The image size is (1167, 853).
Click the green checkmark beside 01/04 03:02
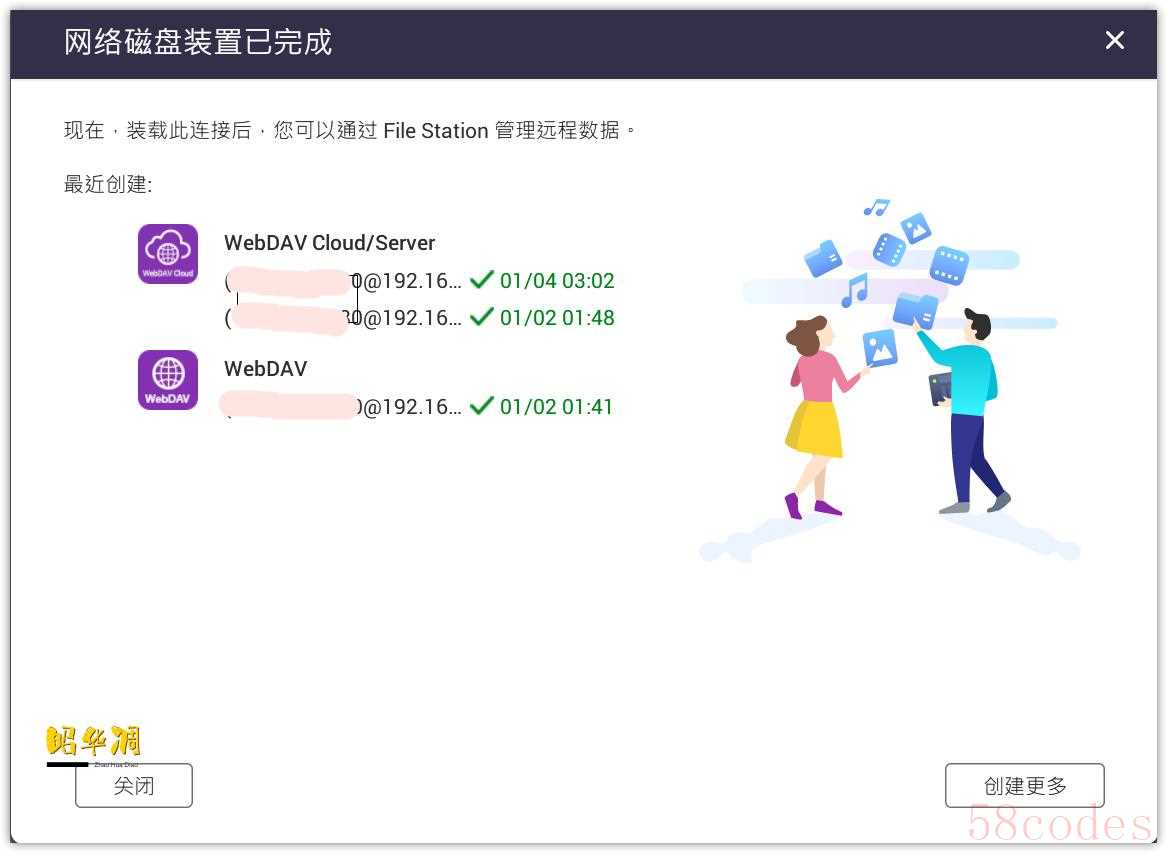click(x=482, y=280)
